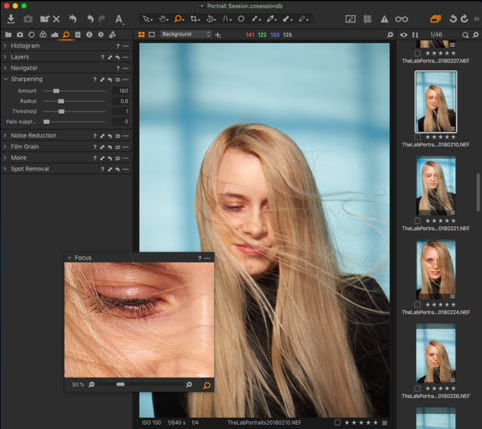
Task: Open the Color three-circles tool tab
Action: tap(43, 34)
